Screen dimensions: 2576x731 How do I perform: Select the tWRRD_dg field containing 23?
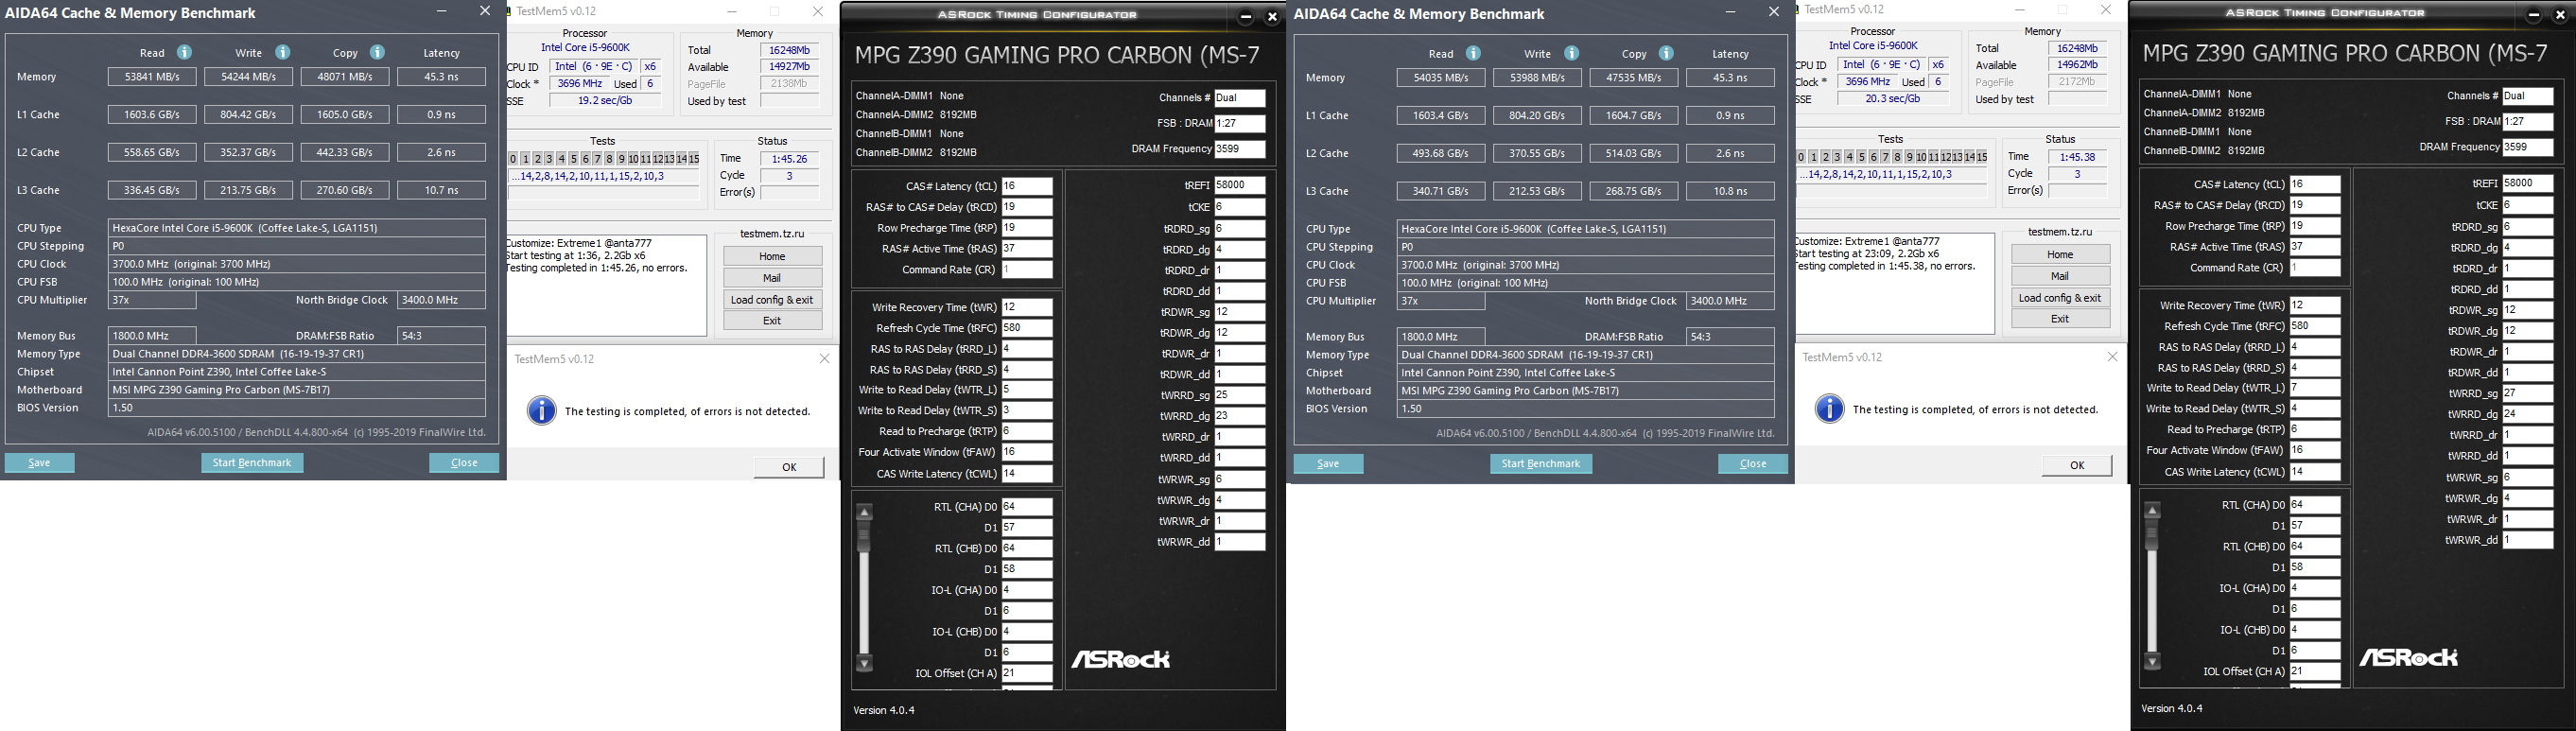click(x=1240, y=416)
